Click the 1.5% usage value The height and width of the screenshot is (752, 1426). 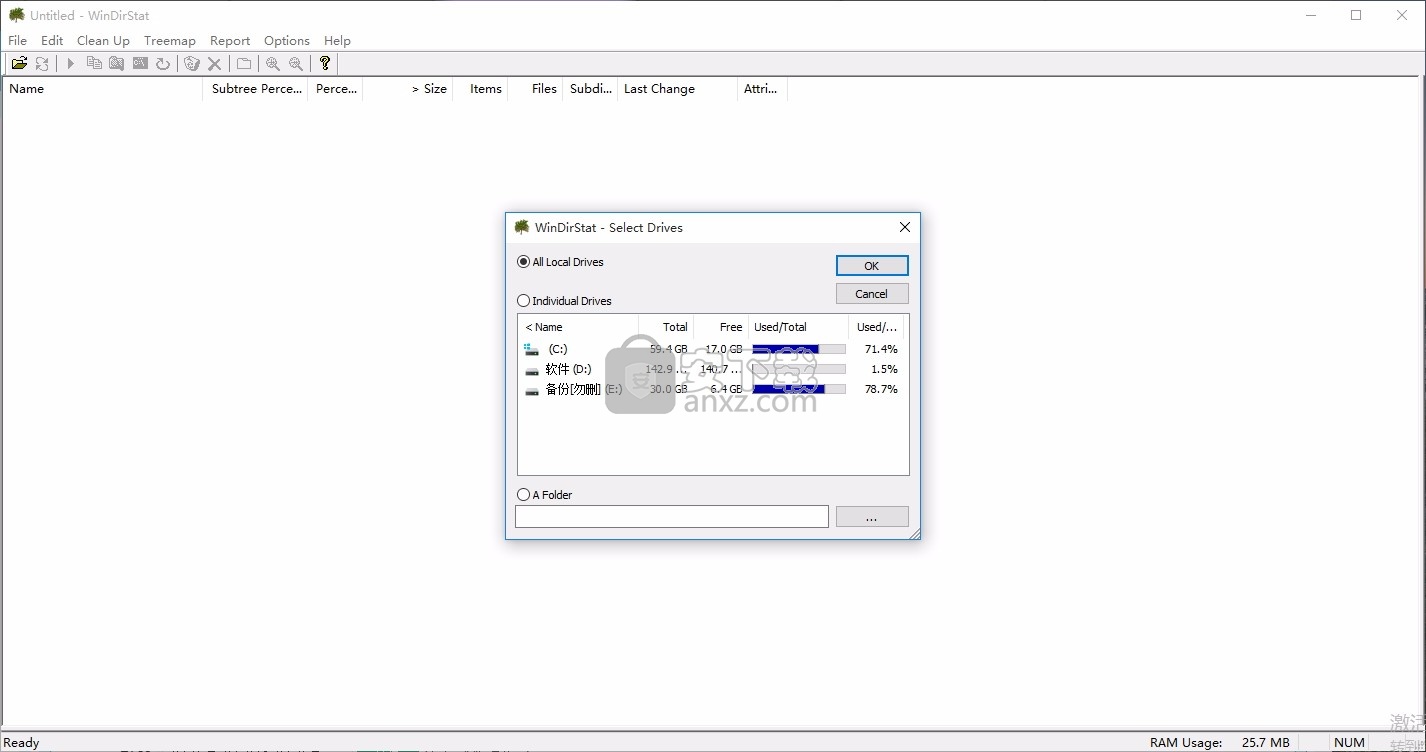pos(884,369)
